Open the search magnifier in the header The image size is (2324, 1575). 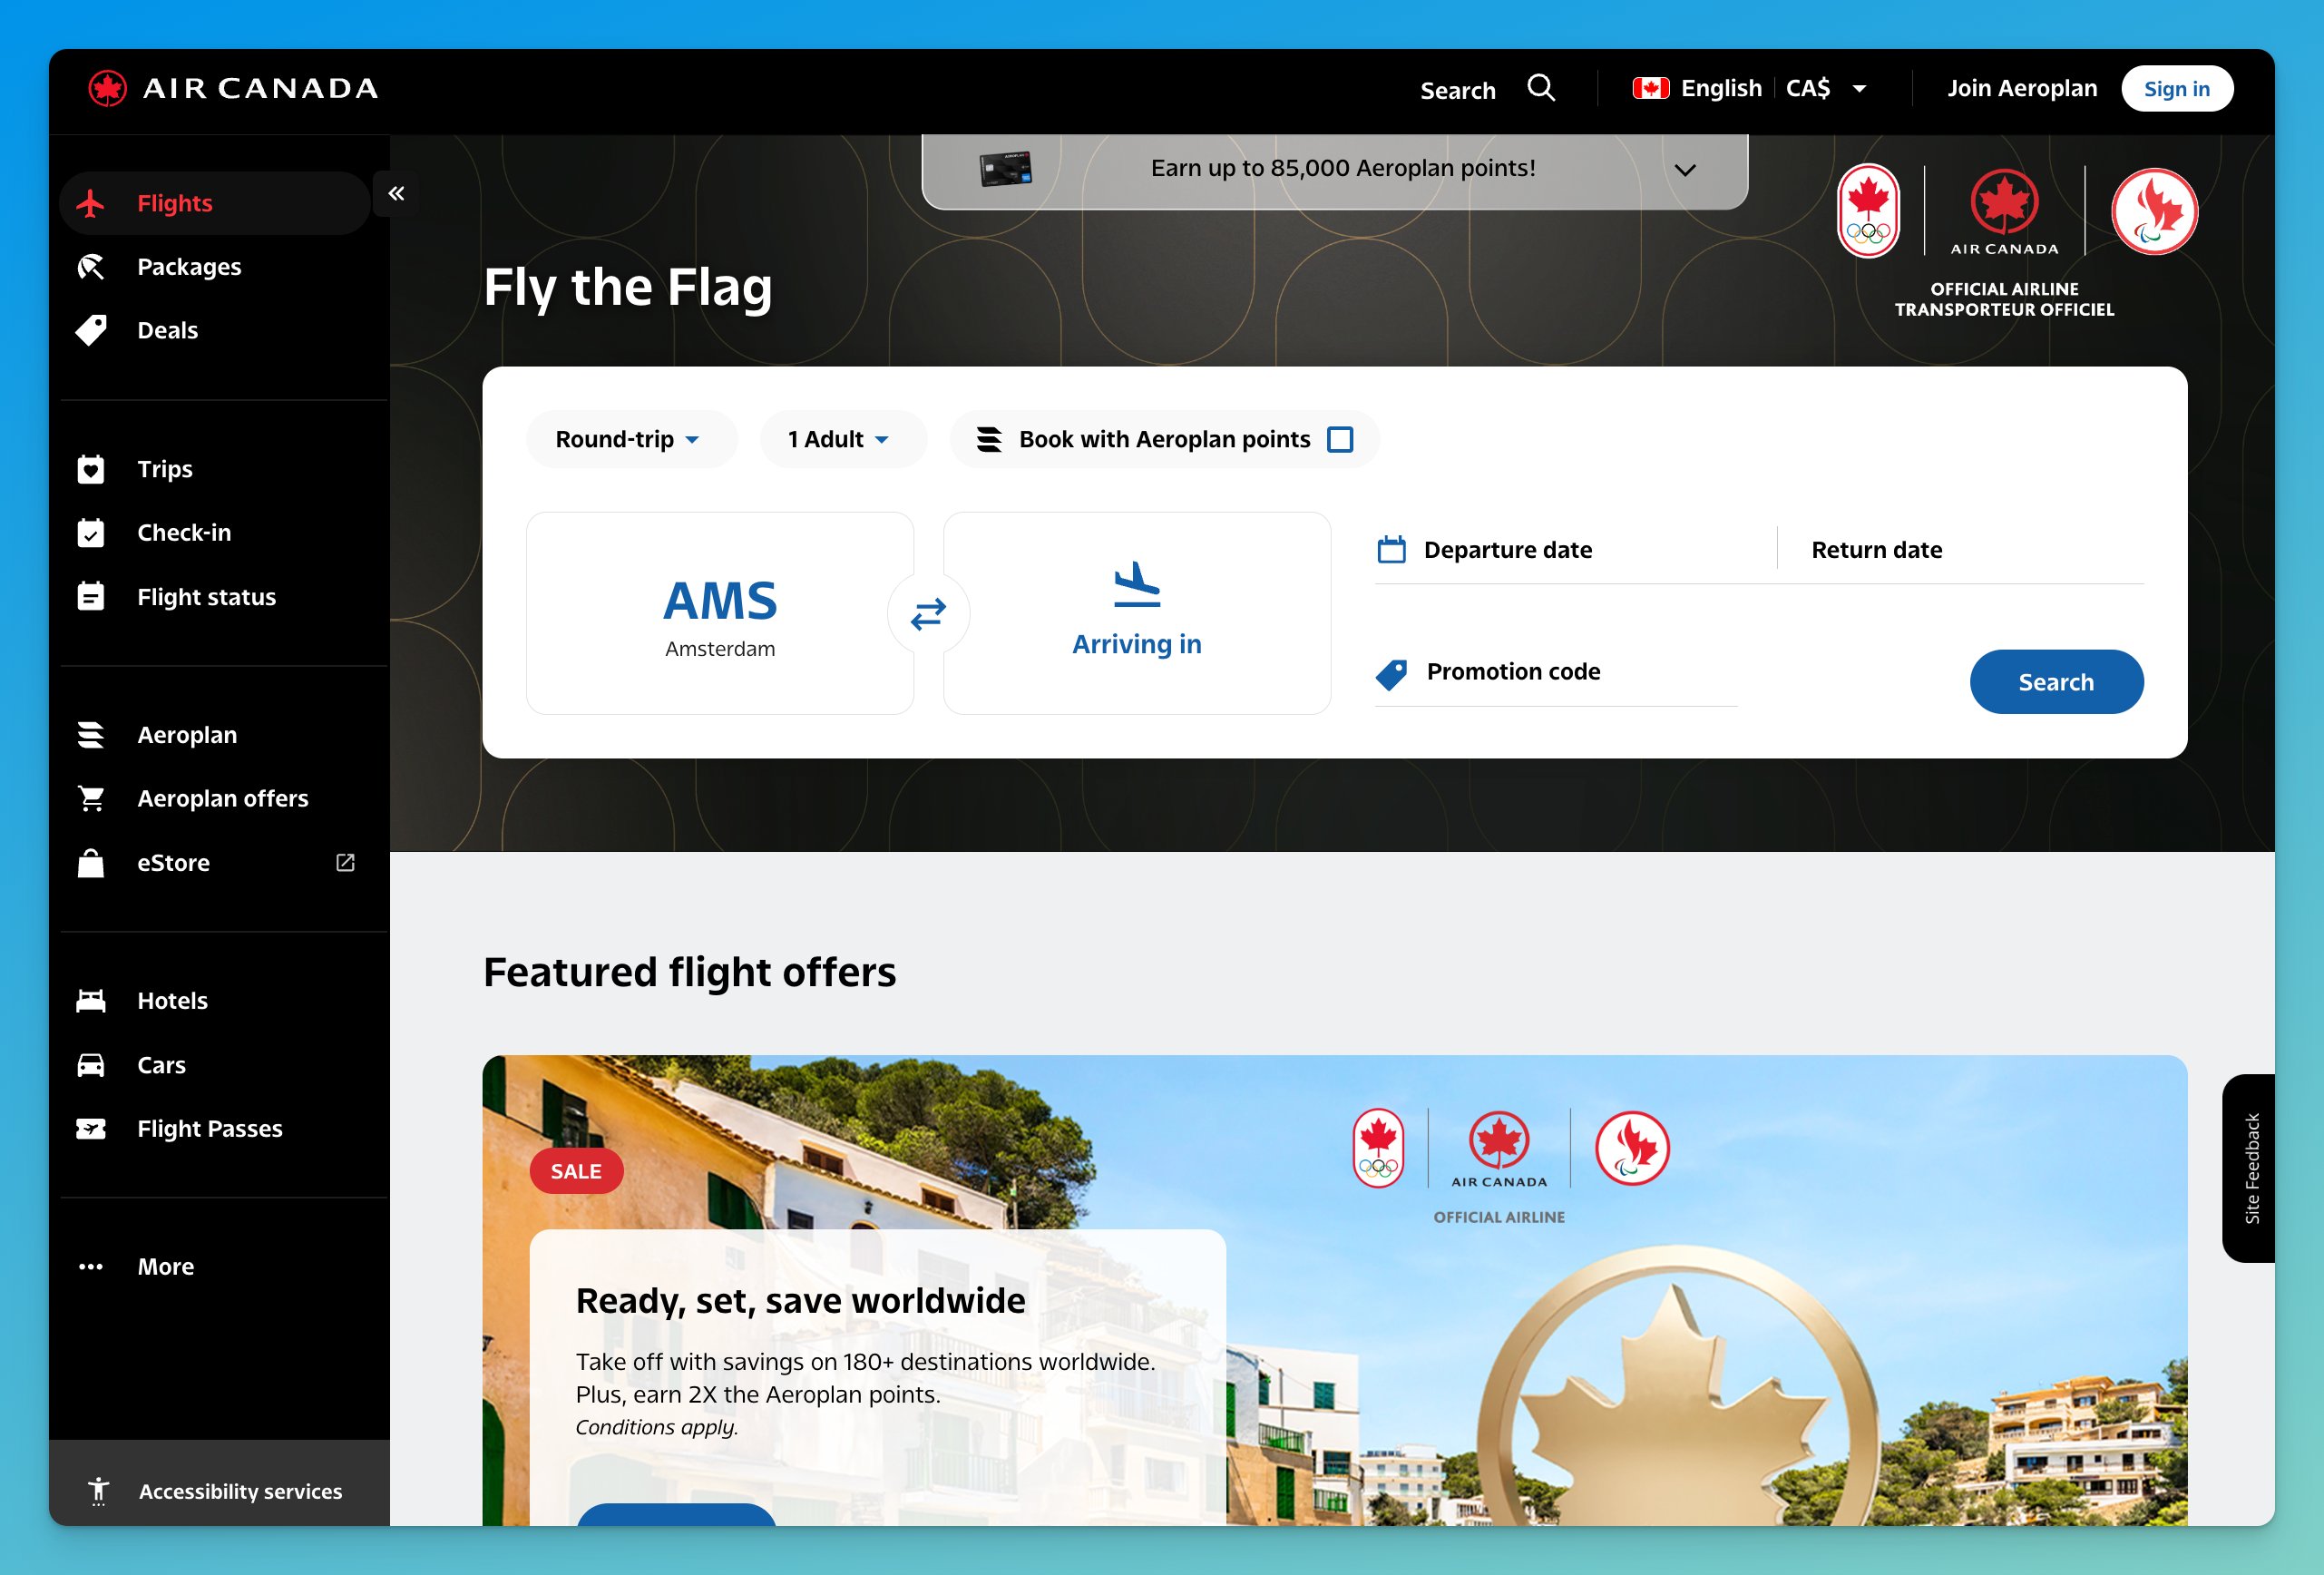point(1541,88)
